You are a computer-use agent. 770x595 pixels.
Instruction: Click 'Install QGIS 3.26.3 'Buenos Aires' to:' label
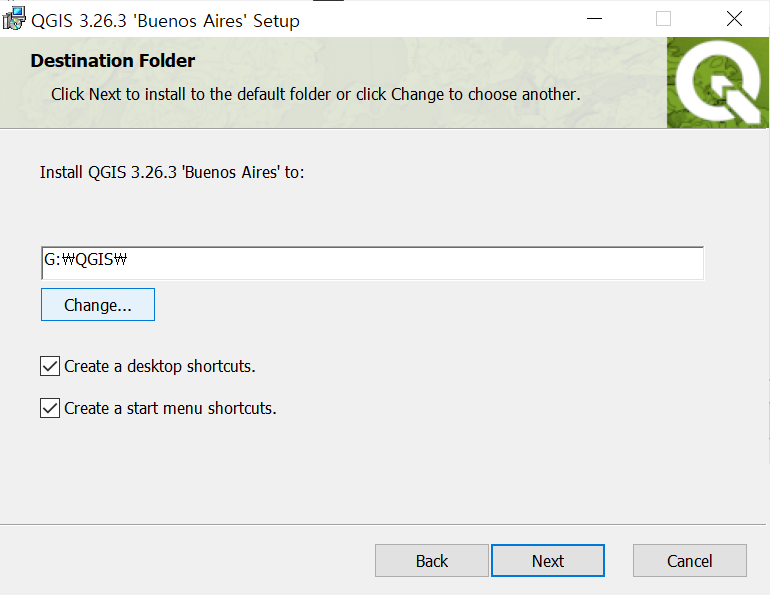coord(172,172)
